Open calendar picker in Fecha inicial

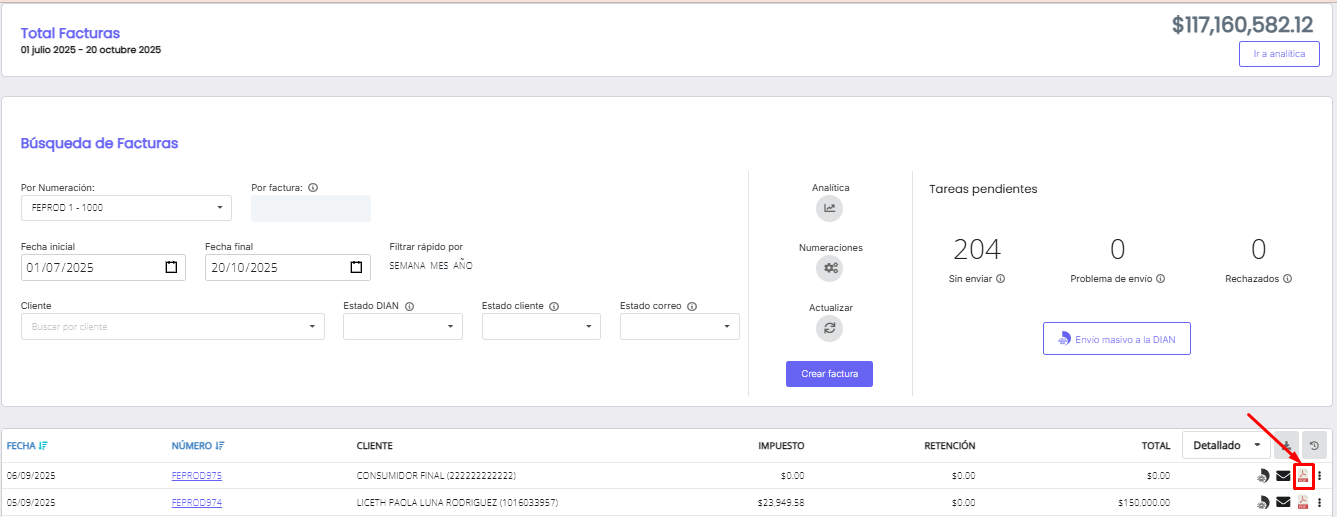(x=171, y=267)
